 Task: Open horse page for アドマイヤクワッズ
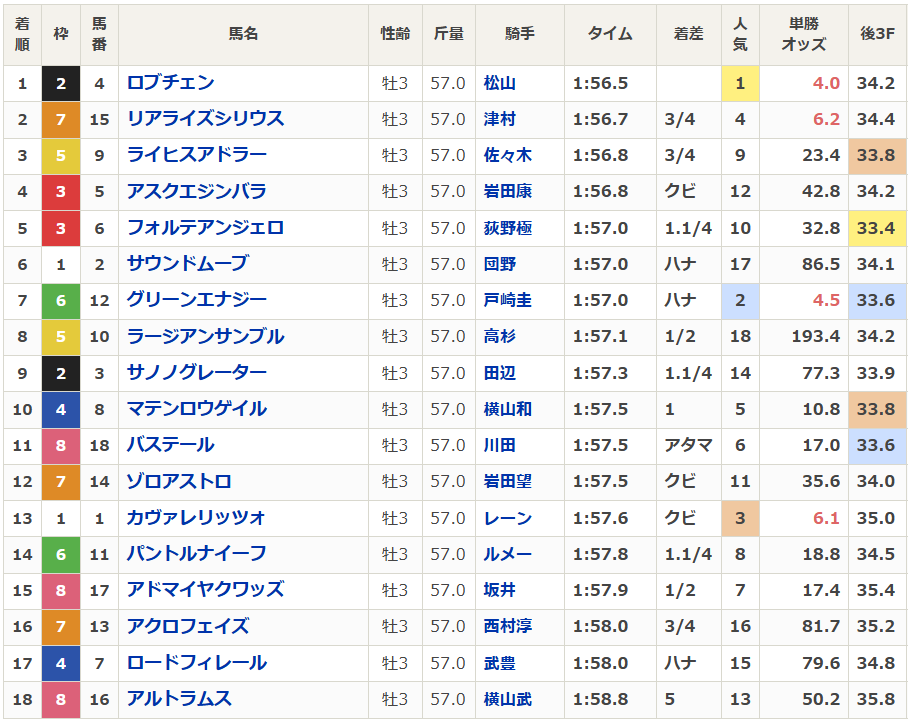[x=206, y=590]
